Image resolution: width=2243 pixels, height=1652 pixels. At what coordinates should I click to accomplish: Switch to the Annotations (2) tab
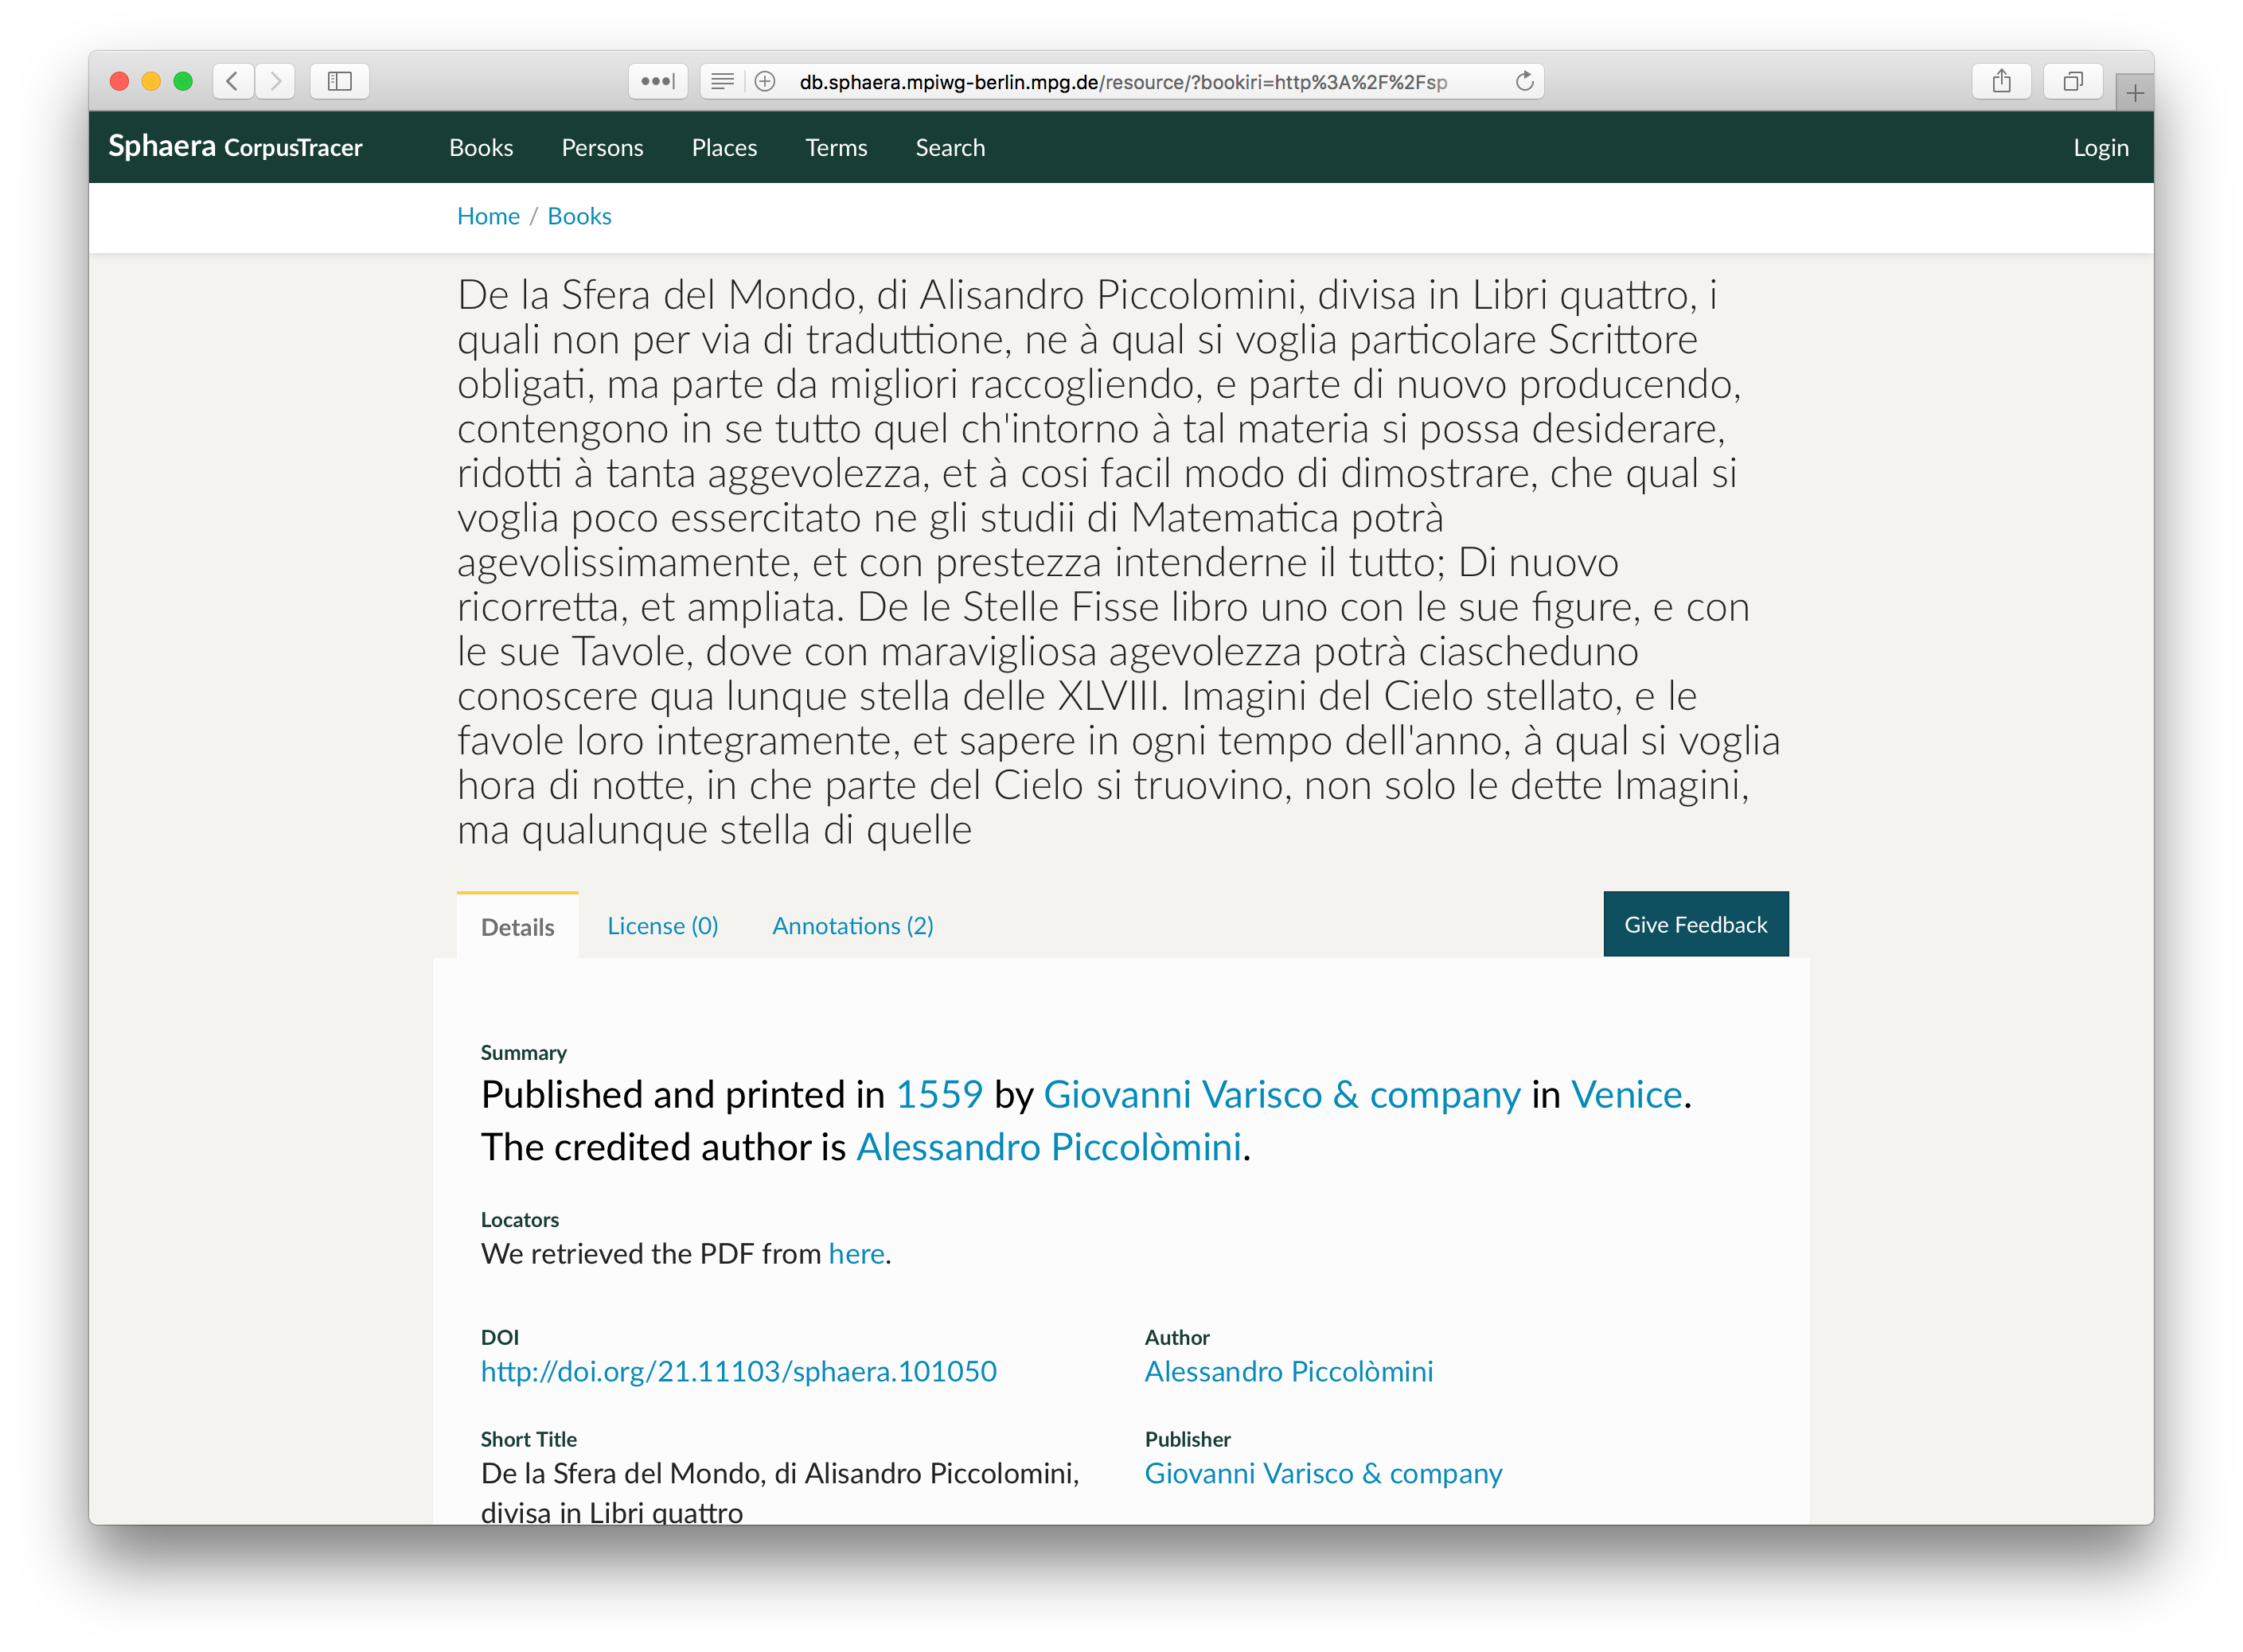[x=853, y=926]
